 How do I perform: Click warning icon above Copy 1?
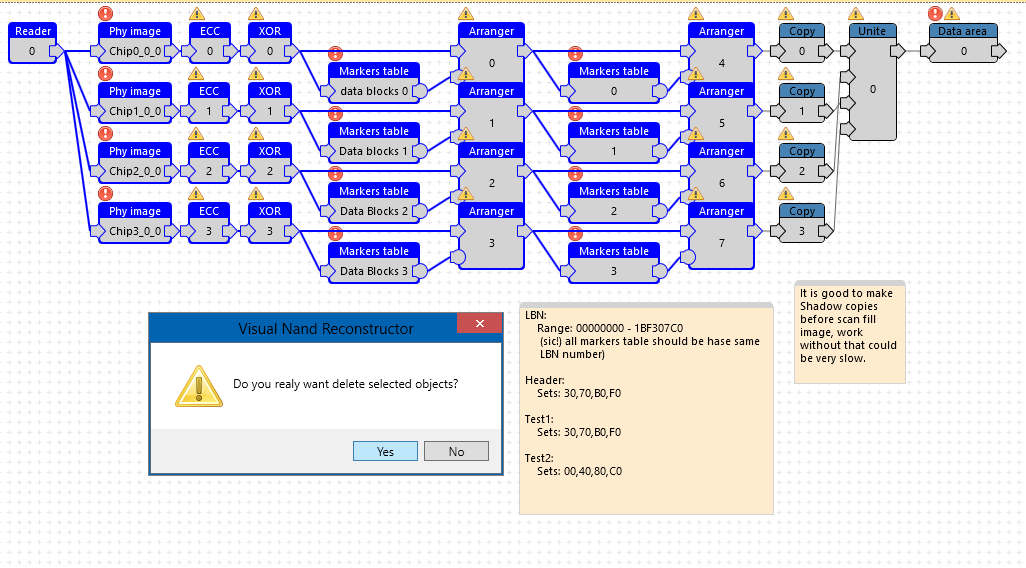(786, 74)
